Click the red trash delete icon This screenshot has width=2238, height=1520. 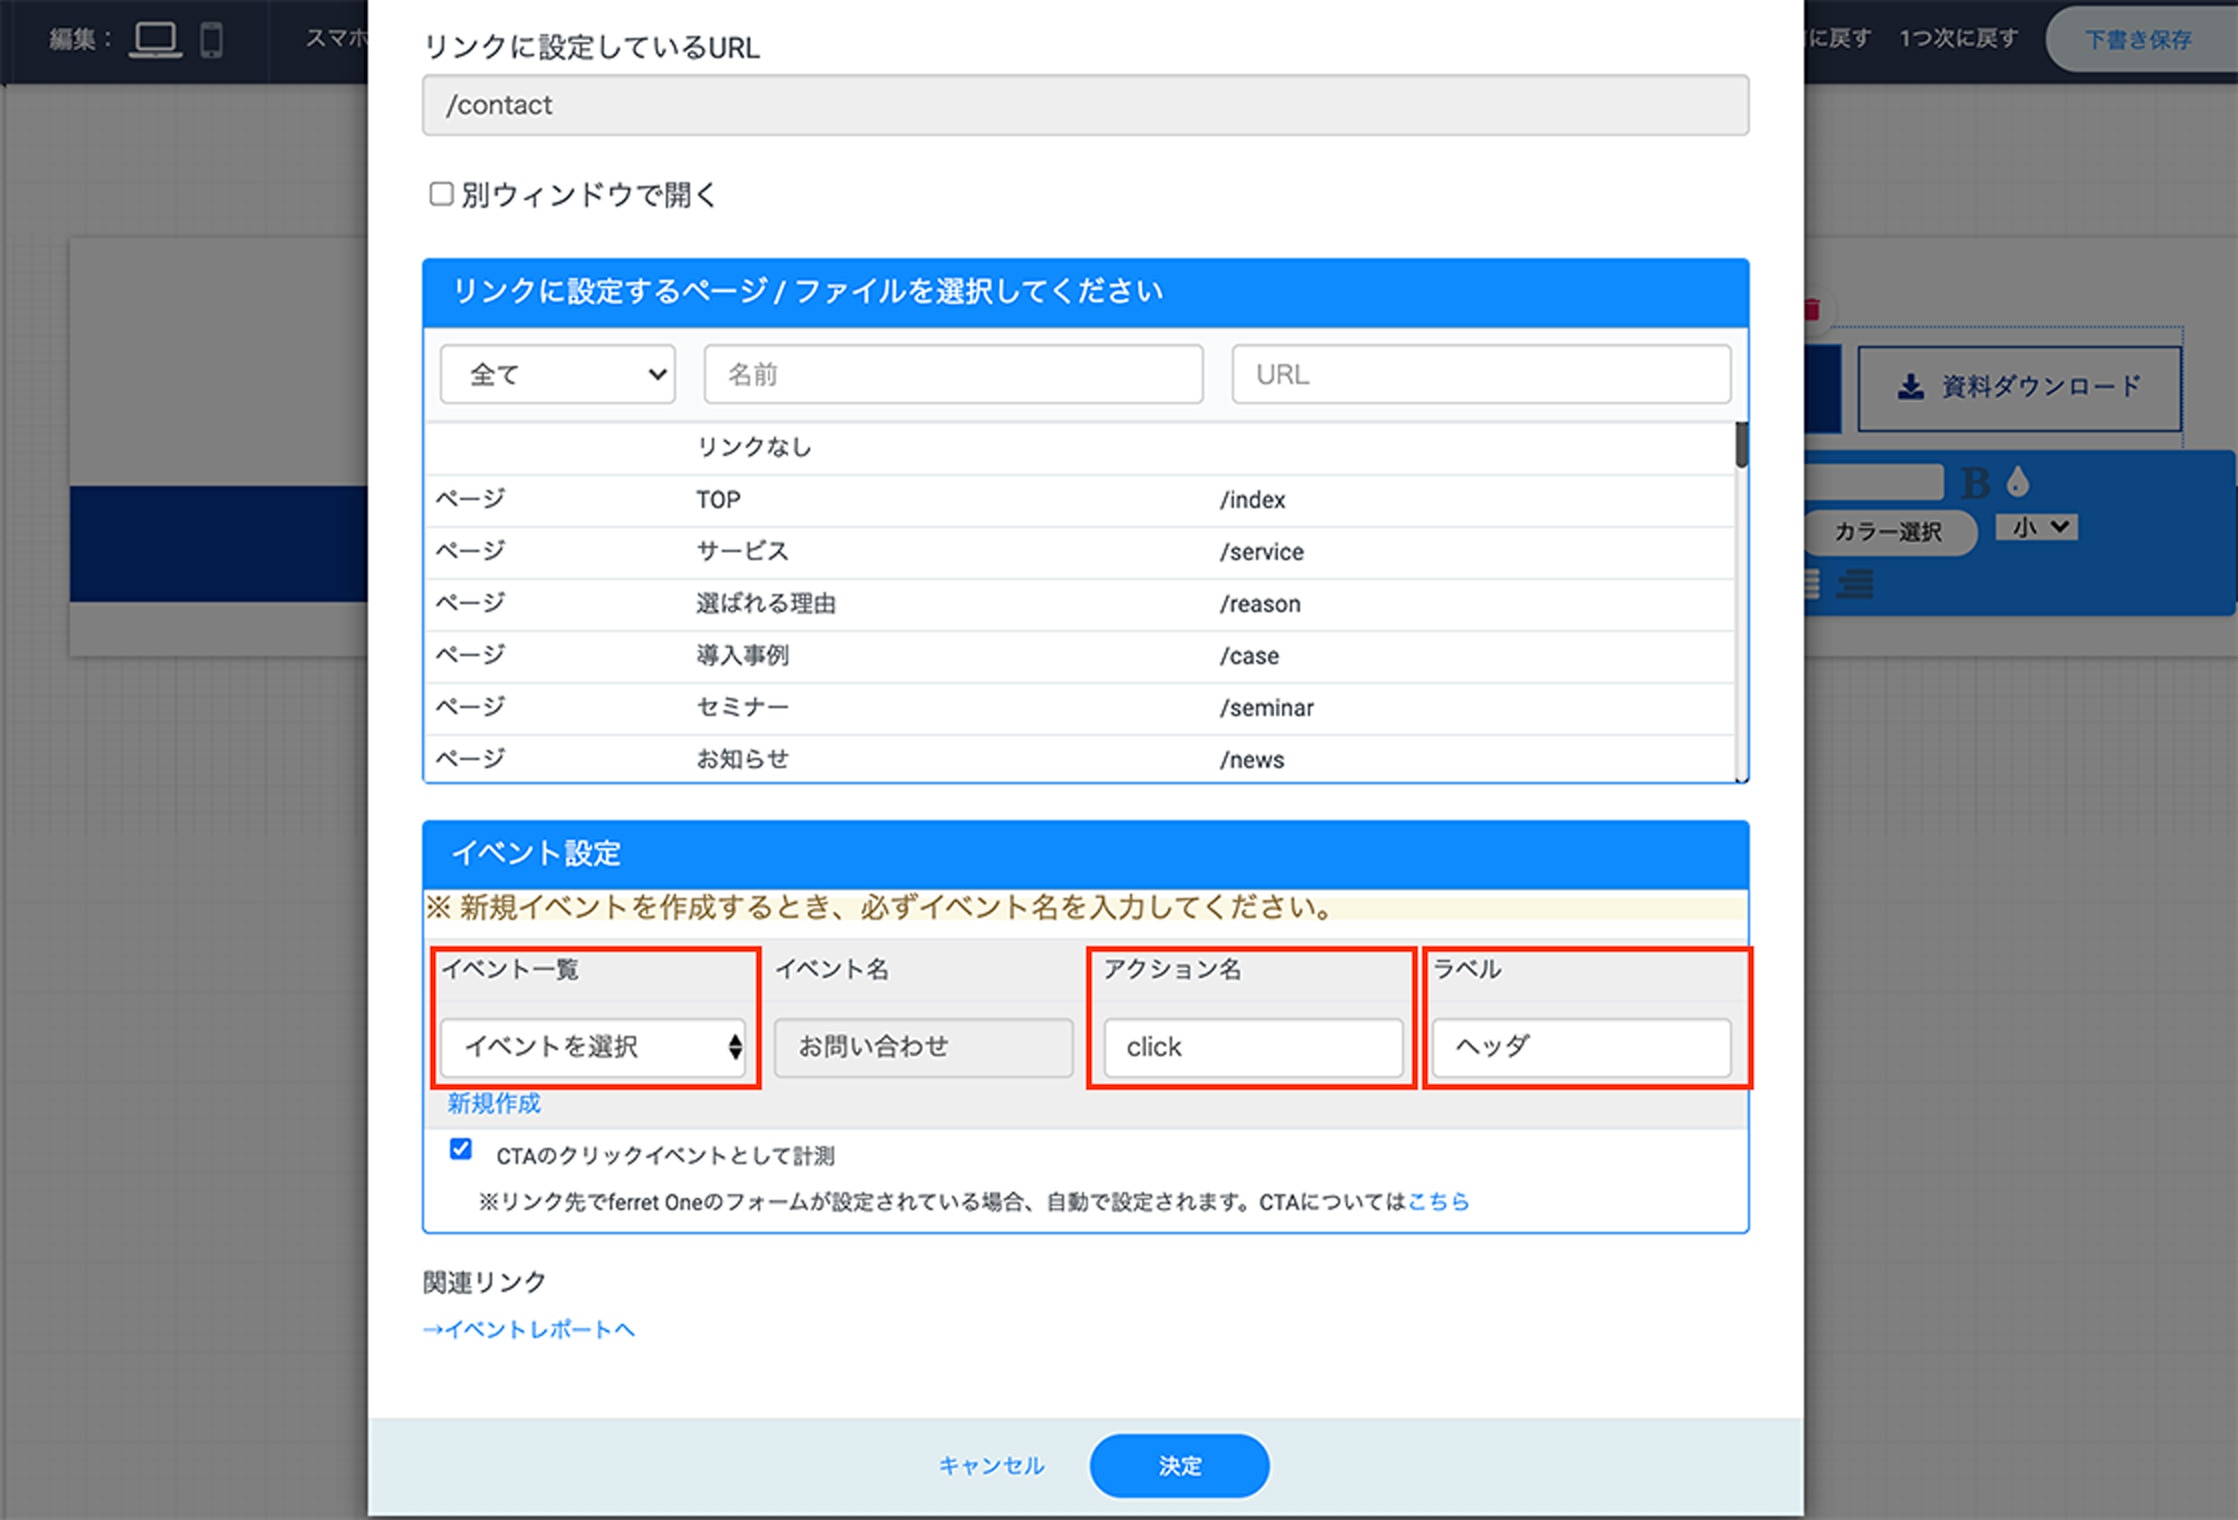tap(1812, 310)
